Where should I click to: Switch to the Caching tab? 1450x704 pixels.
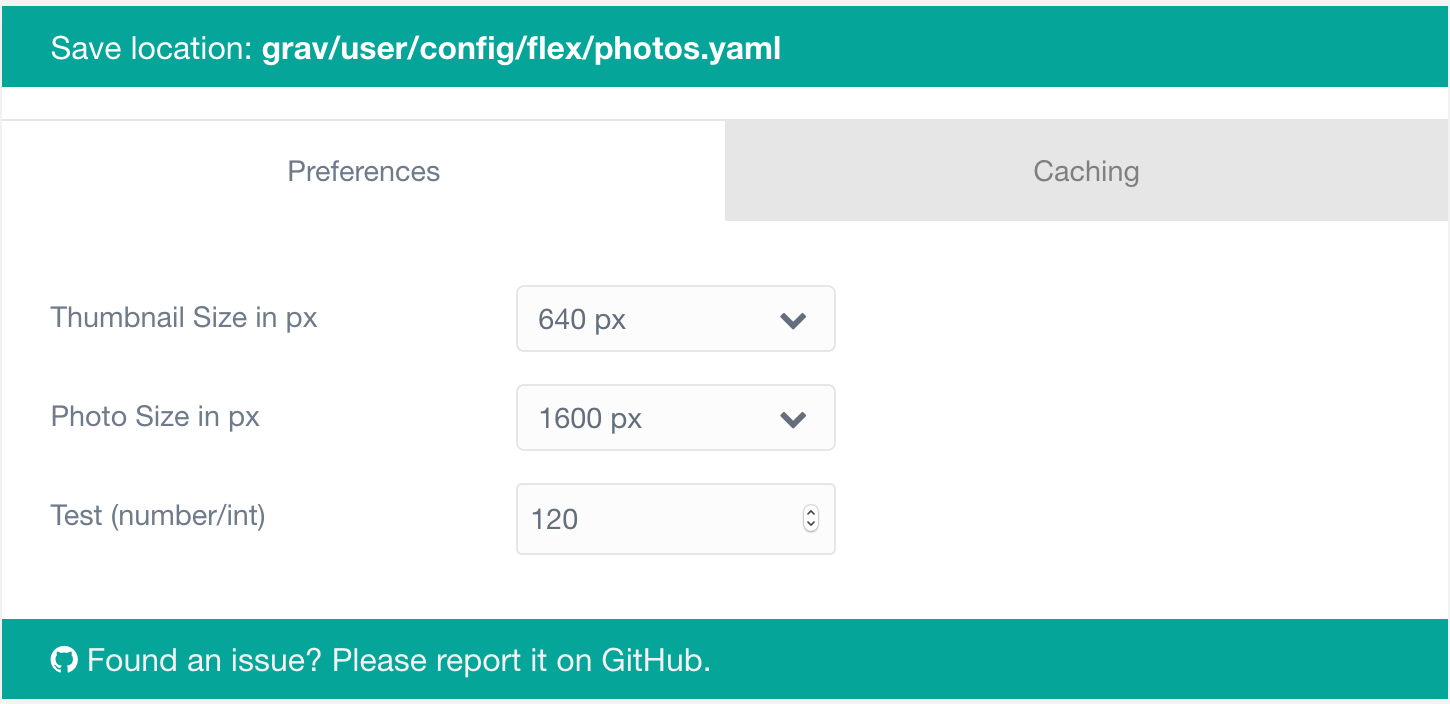1086,171
